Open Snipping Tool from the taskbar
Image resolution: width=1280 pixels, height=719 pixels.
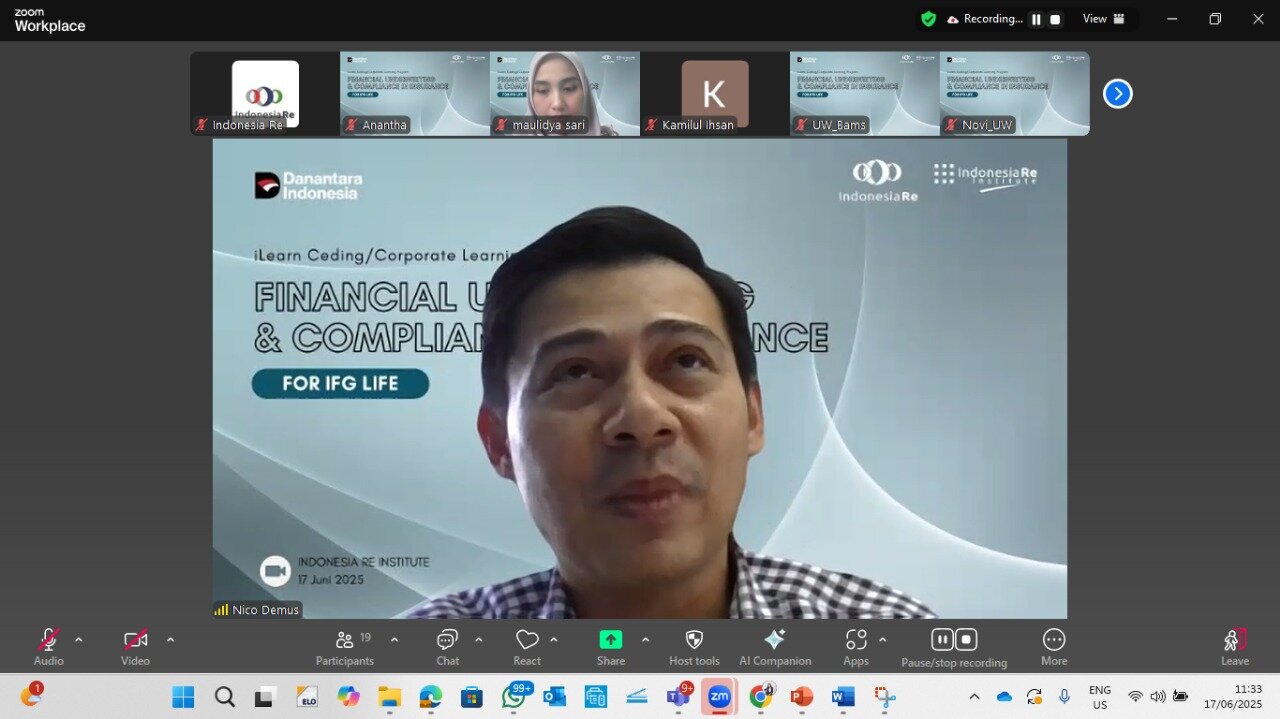coord(884,697)
